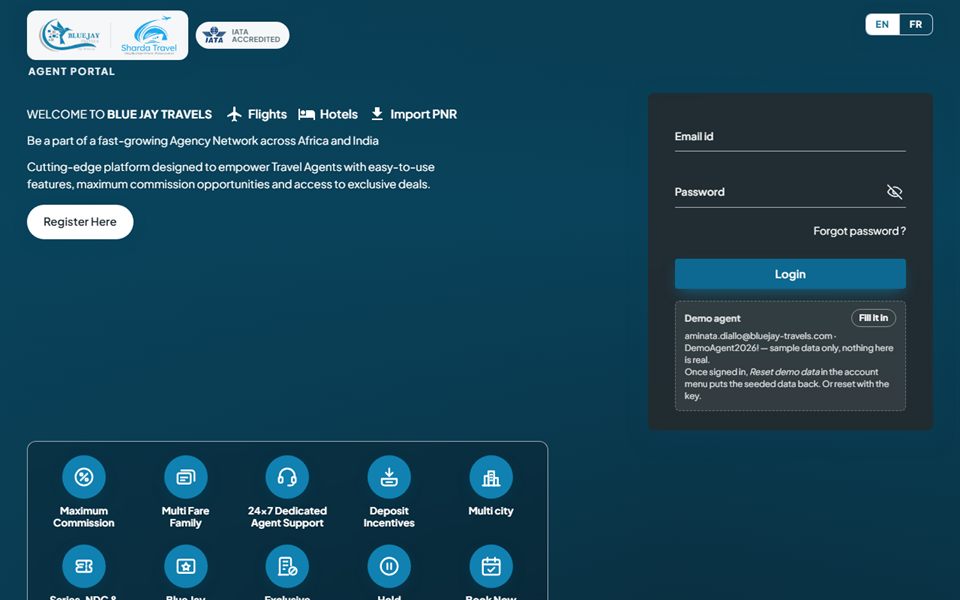Click the Reset demo data italic text

[x=784, y=372]
